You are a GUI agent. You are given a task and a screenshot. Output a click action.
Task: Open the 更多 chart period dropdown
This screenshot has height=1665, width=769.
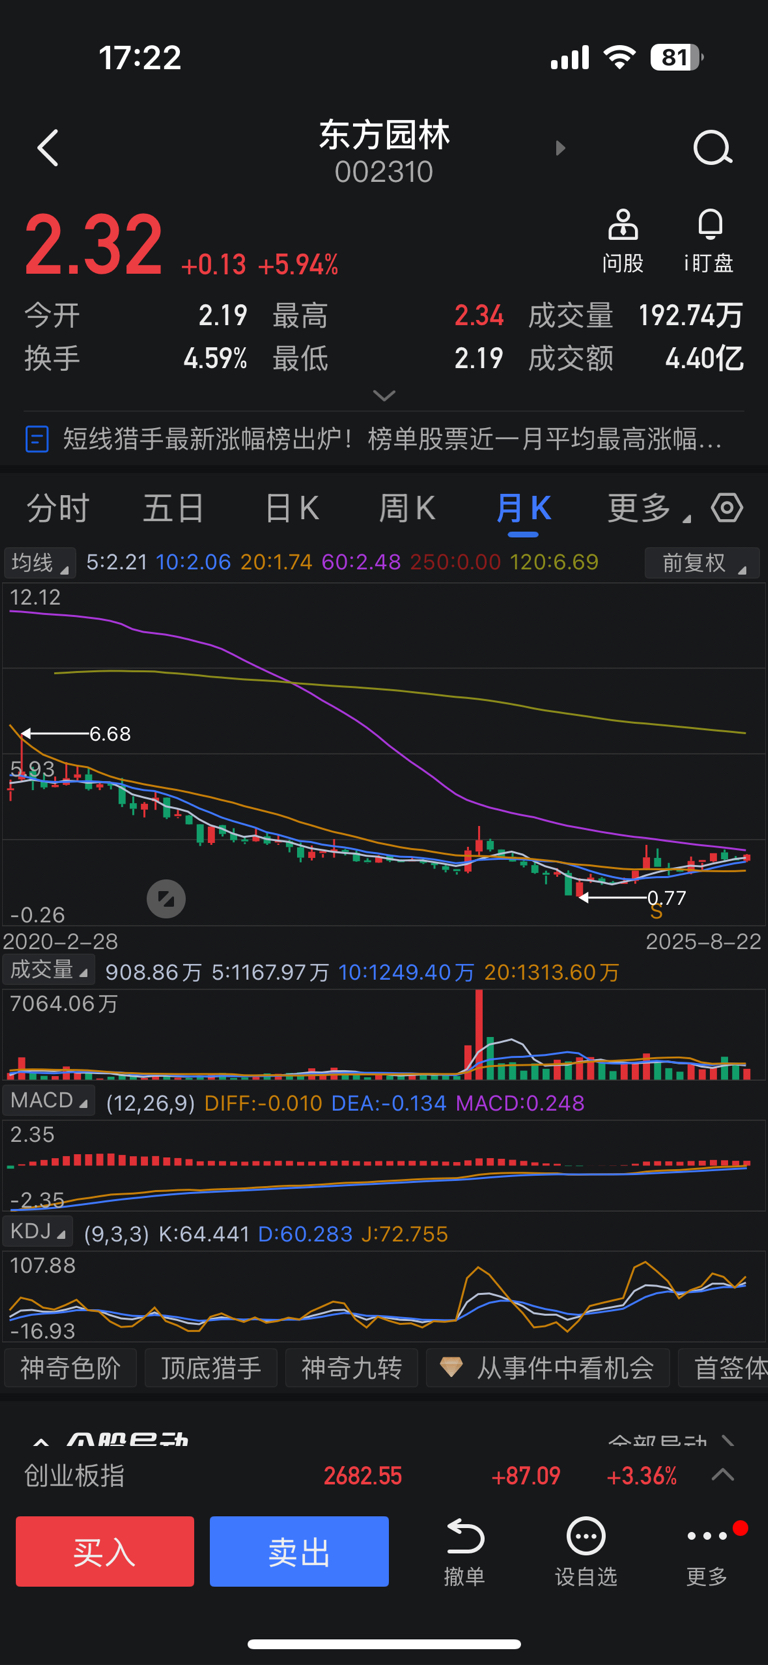pos(649,508)
